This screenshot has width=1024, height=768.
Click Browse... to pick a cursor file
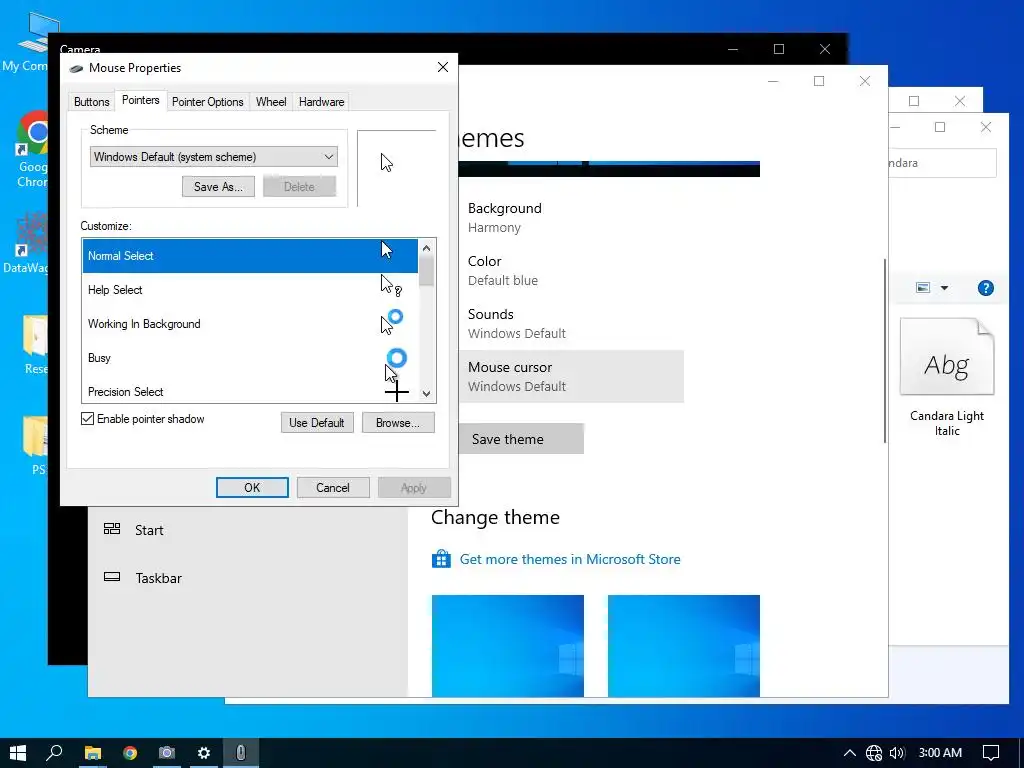pyautogui.click(x=398, y=423)
